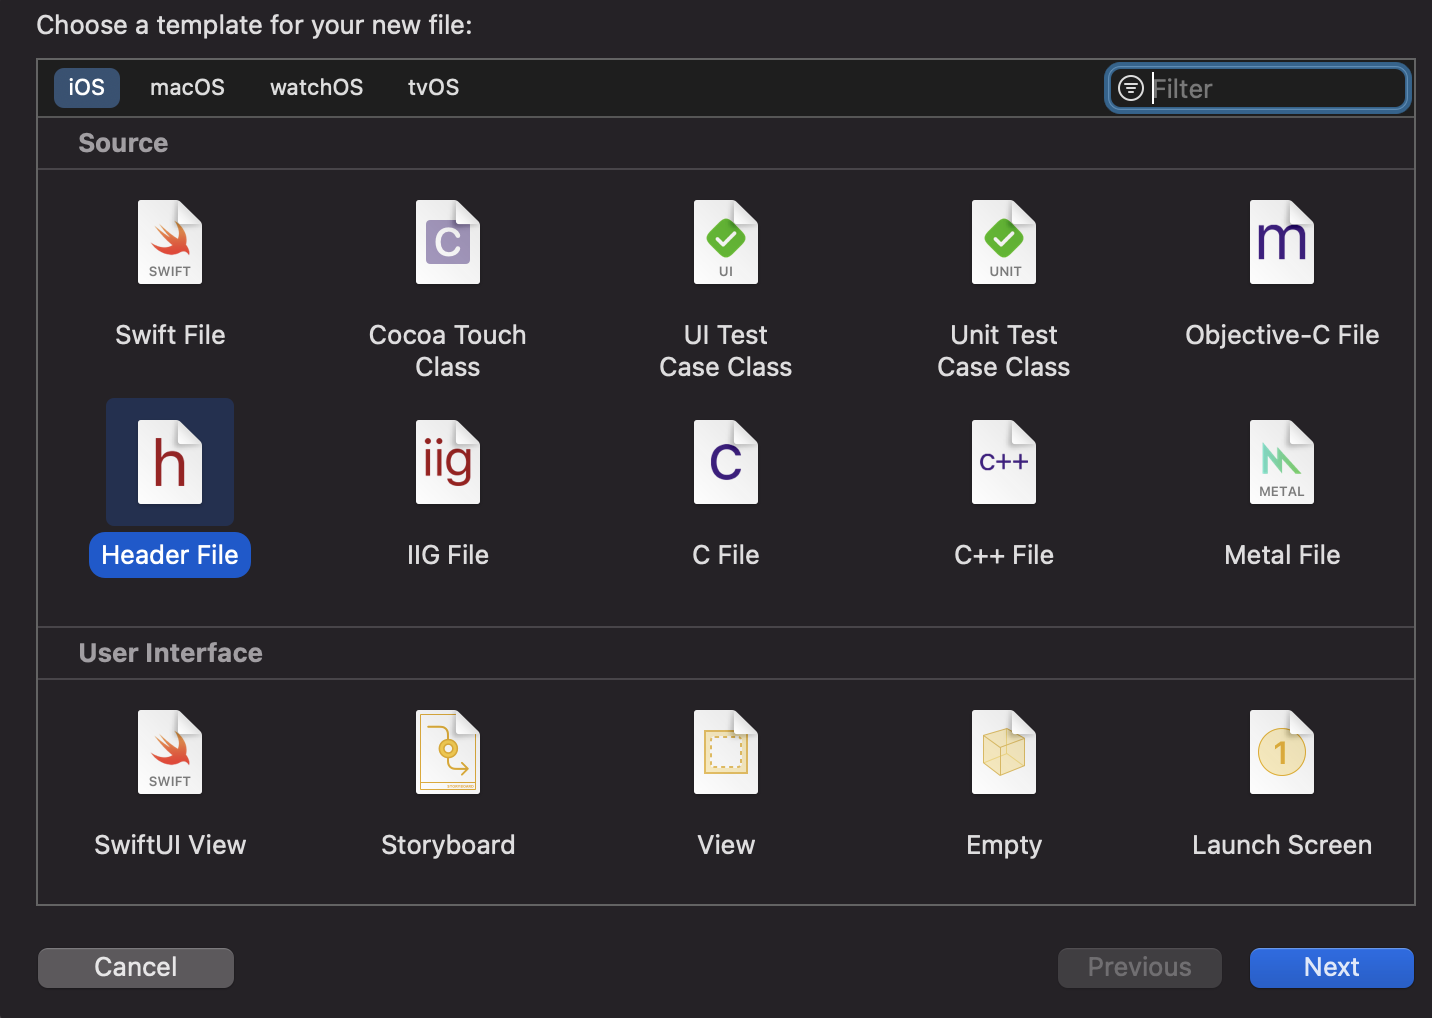Click the User Interface section header
1432x1018 pixels.
[x=171, y=653]
